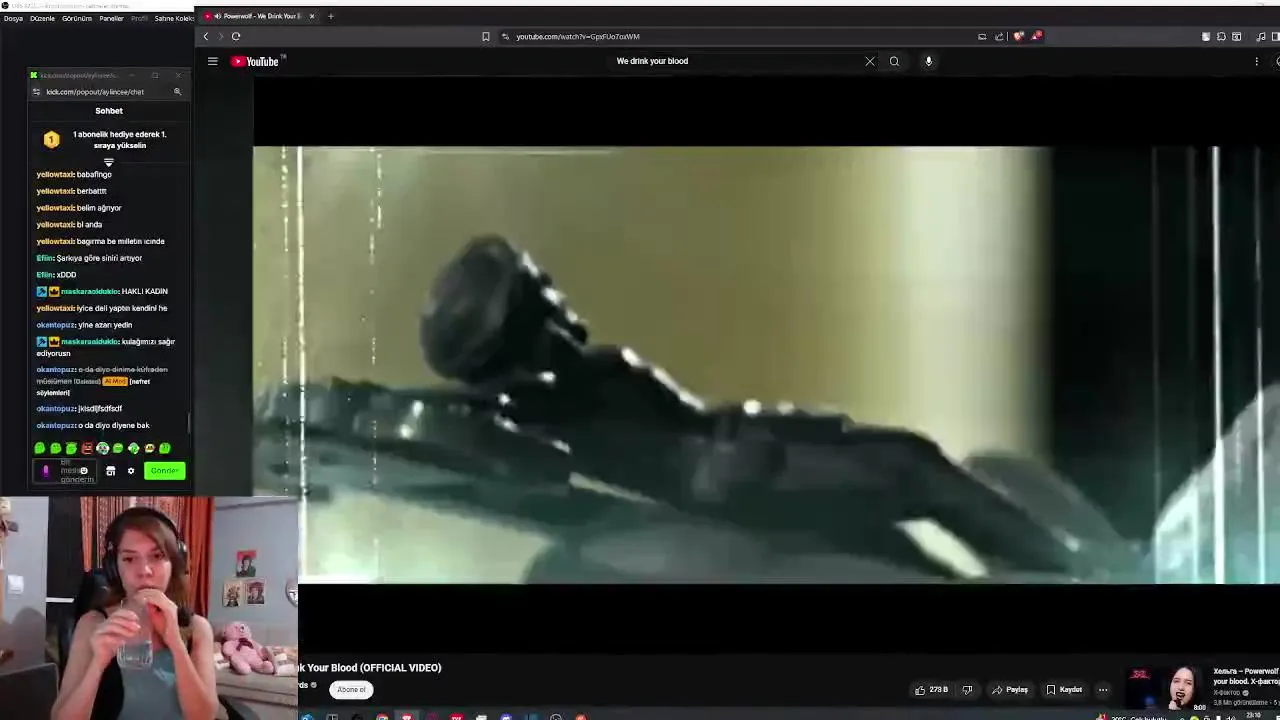Expand the gift leaderboard chevron
The image size is (1280, 720).
(x=109, y=161)
